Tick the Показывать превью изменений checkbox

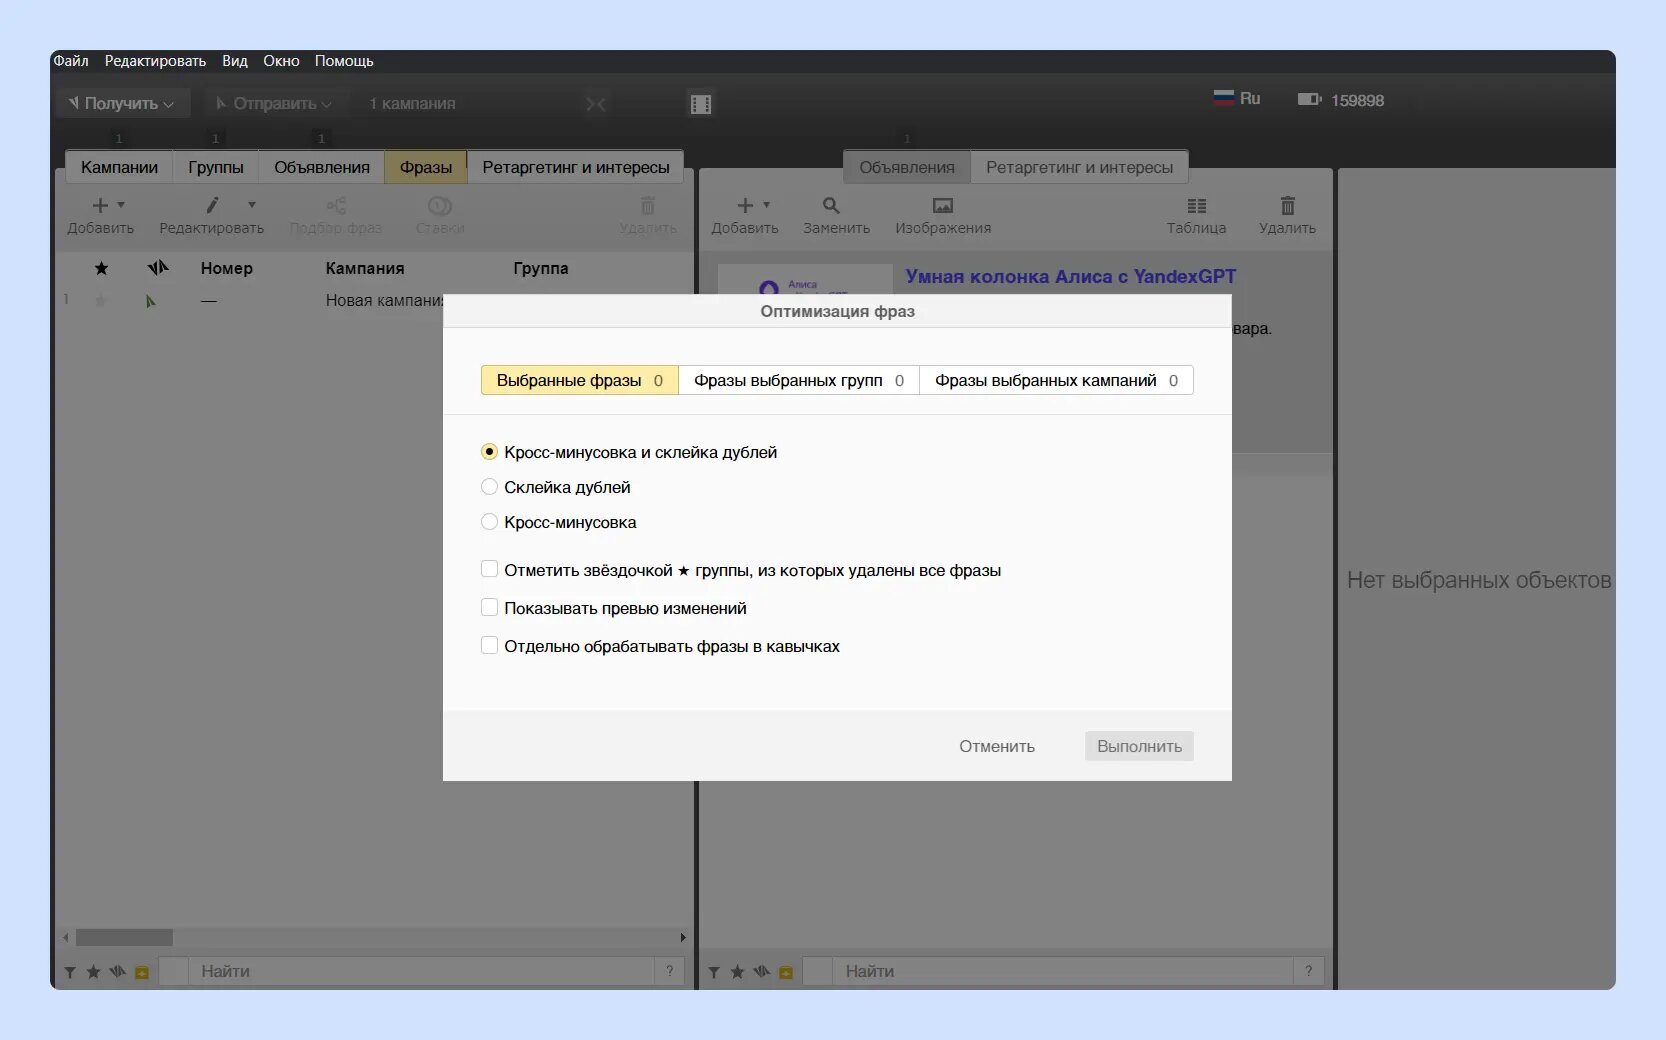coord(489,608)
